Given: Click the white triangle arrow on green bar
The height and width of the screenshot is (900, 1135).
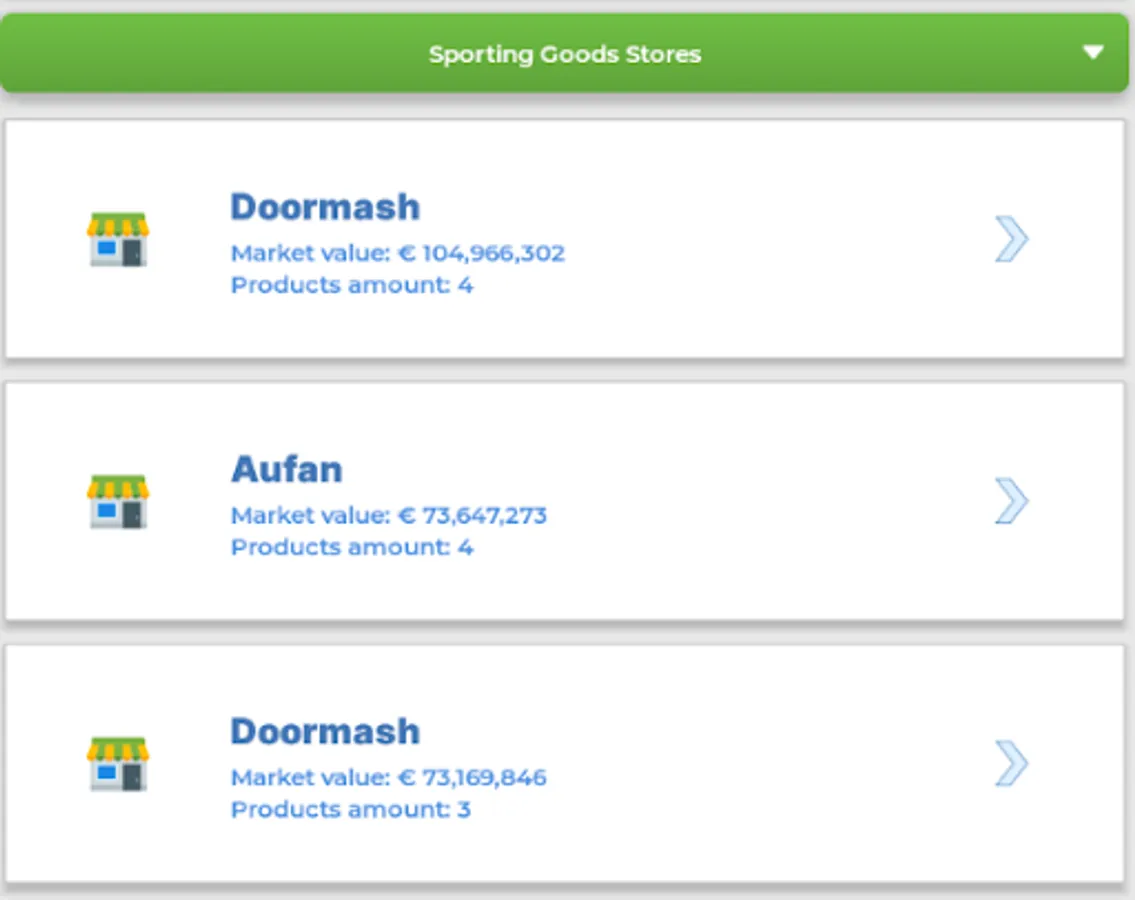Looking at the screenshot, I should click(1093, 52).
